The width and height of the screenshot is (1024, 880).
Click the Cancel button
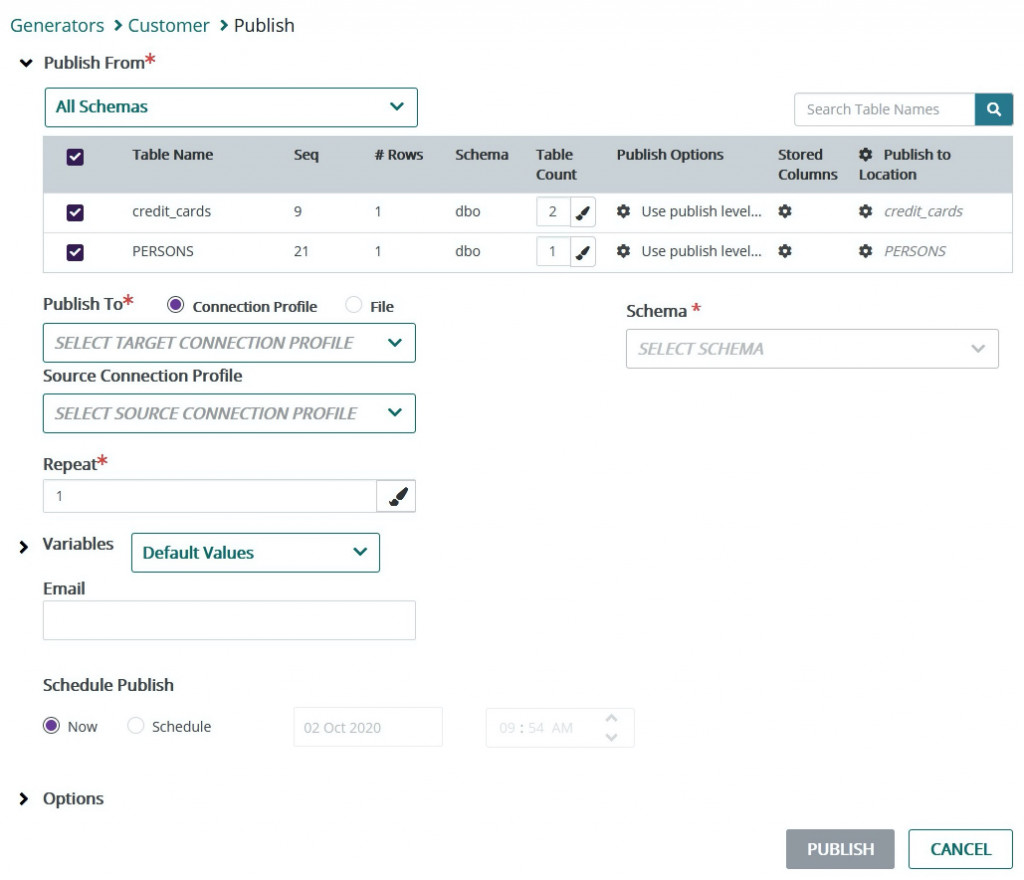(x=960, y=849)
